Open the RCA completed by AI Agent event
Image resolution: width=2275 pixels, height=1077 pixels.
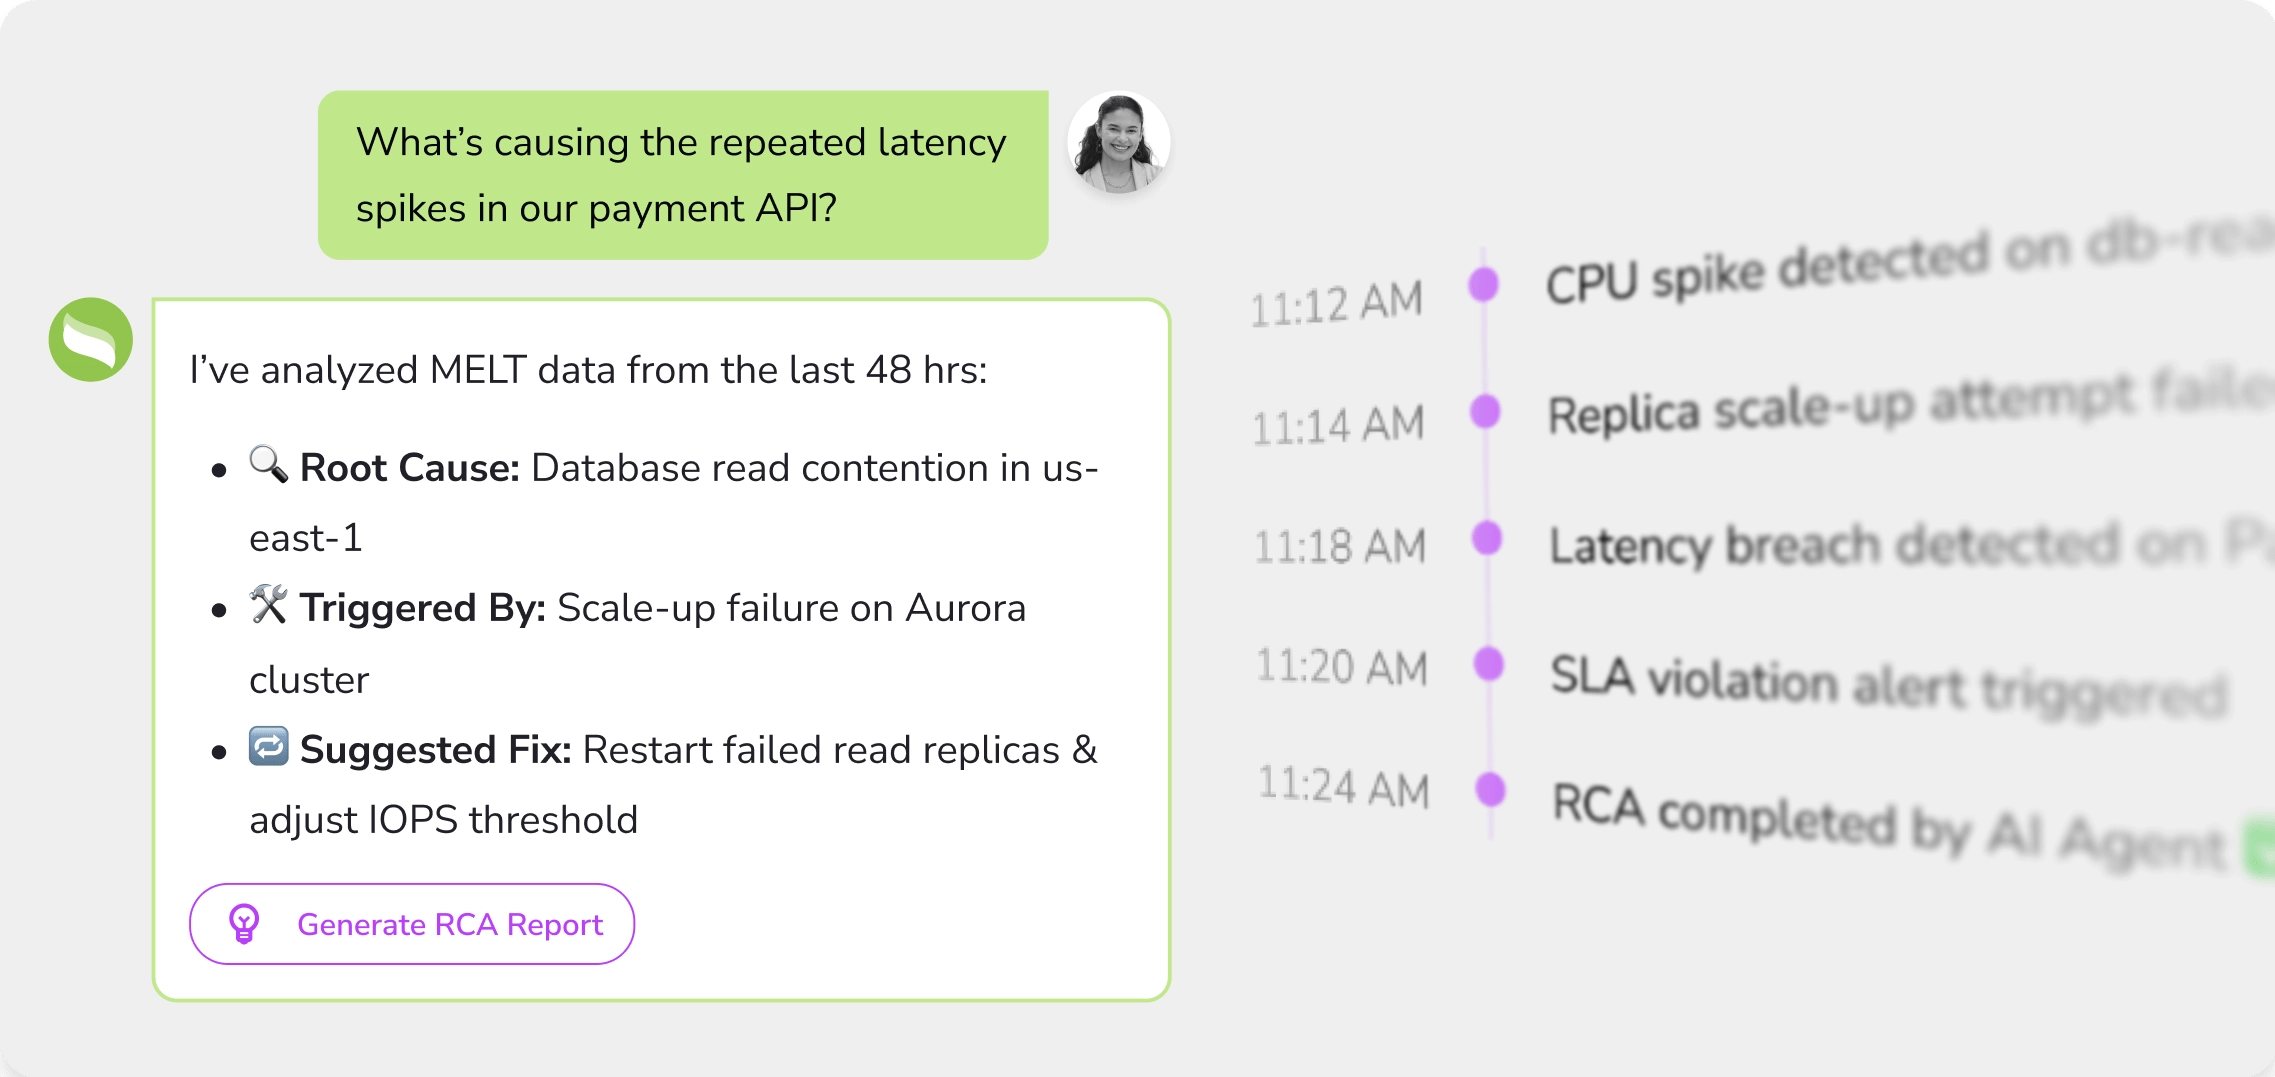[x=1888, y=825]
